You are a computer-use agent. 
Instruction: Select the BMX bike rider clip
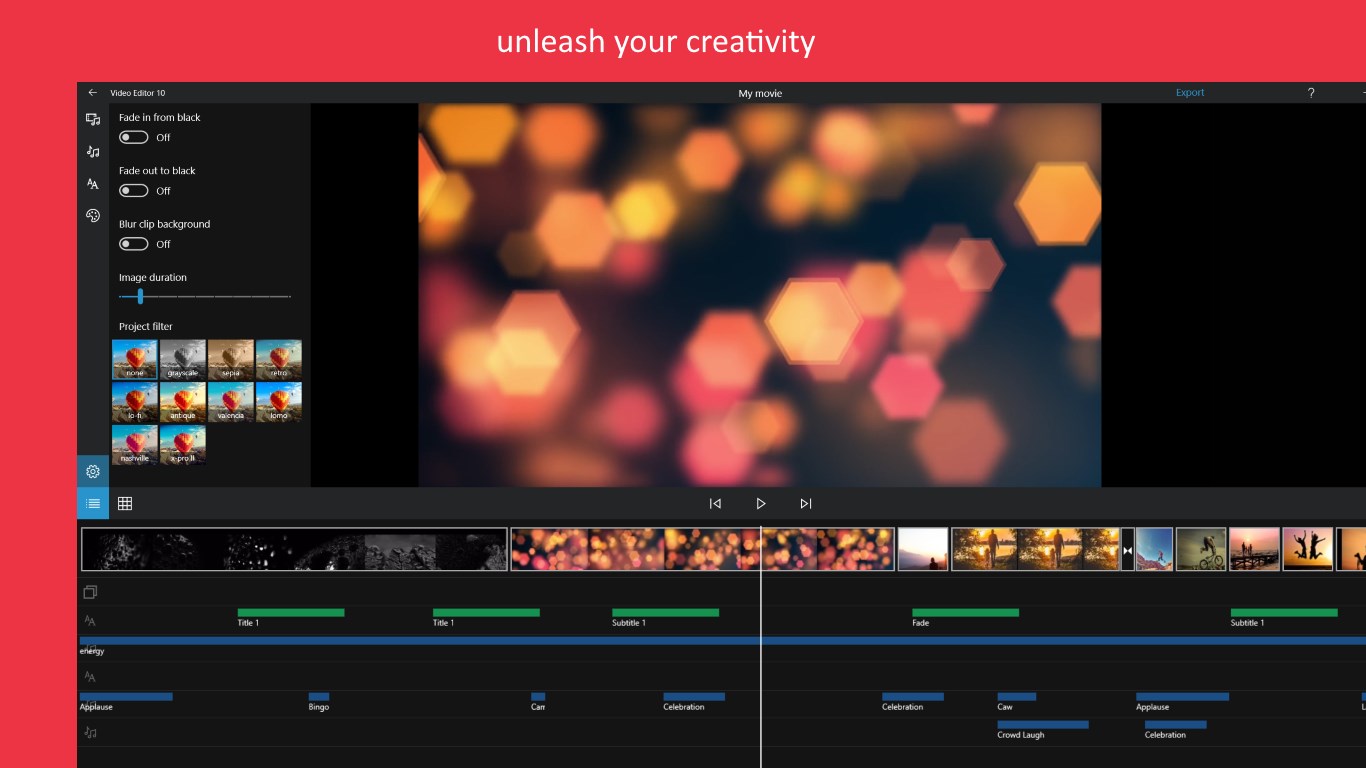click(x=1201, y=550)
